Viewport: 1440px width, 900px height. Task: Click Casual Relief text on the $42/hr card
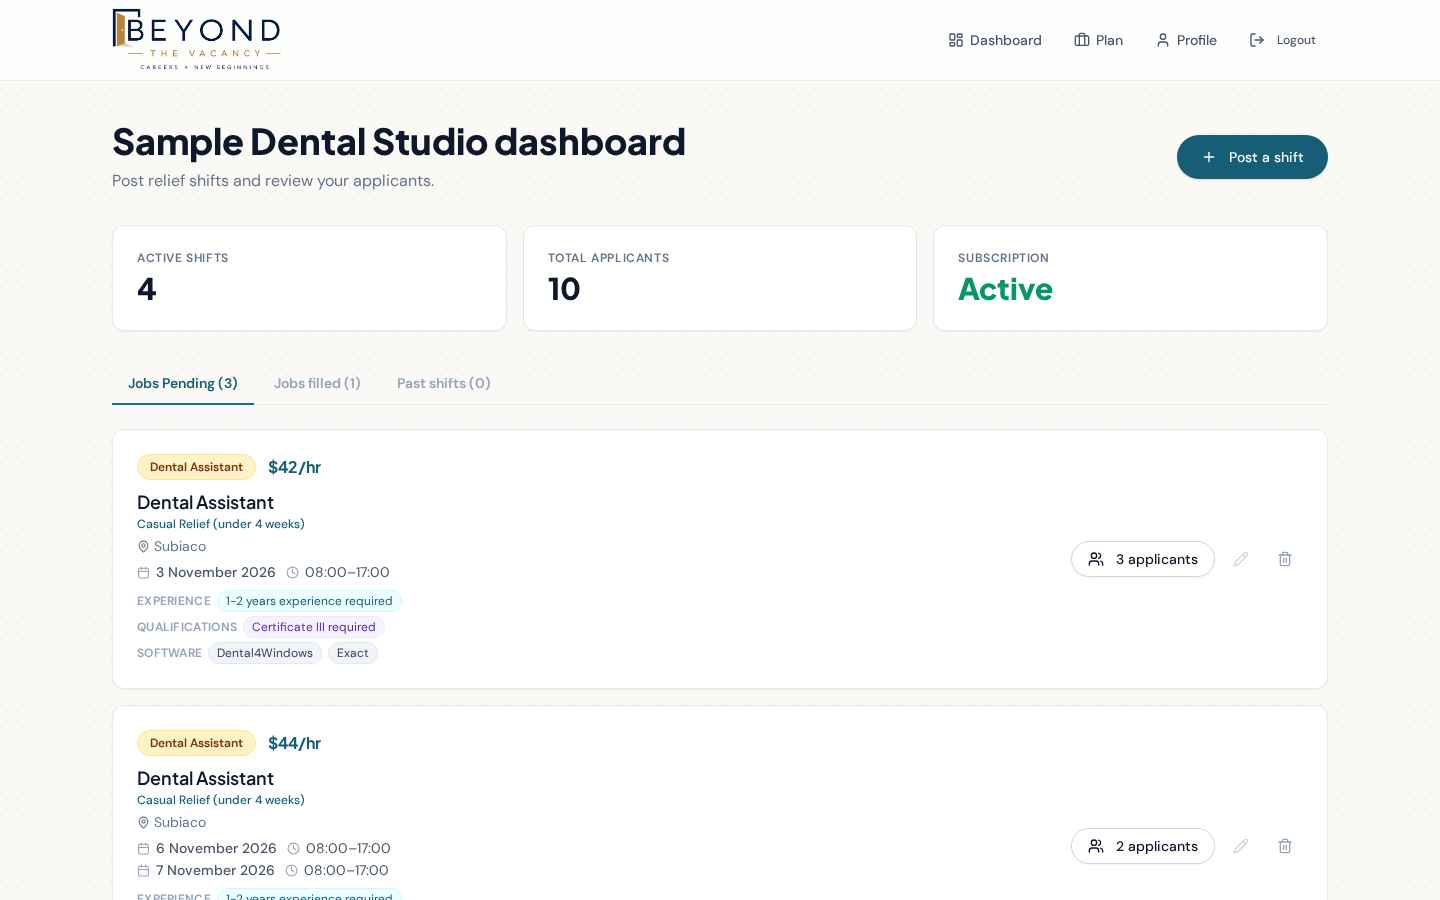pos(221,524)
